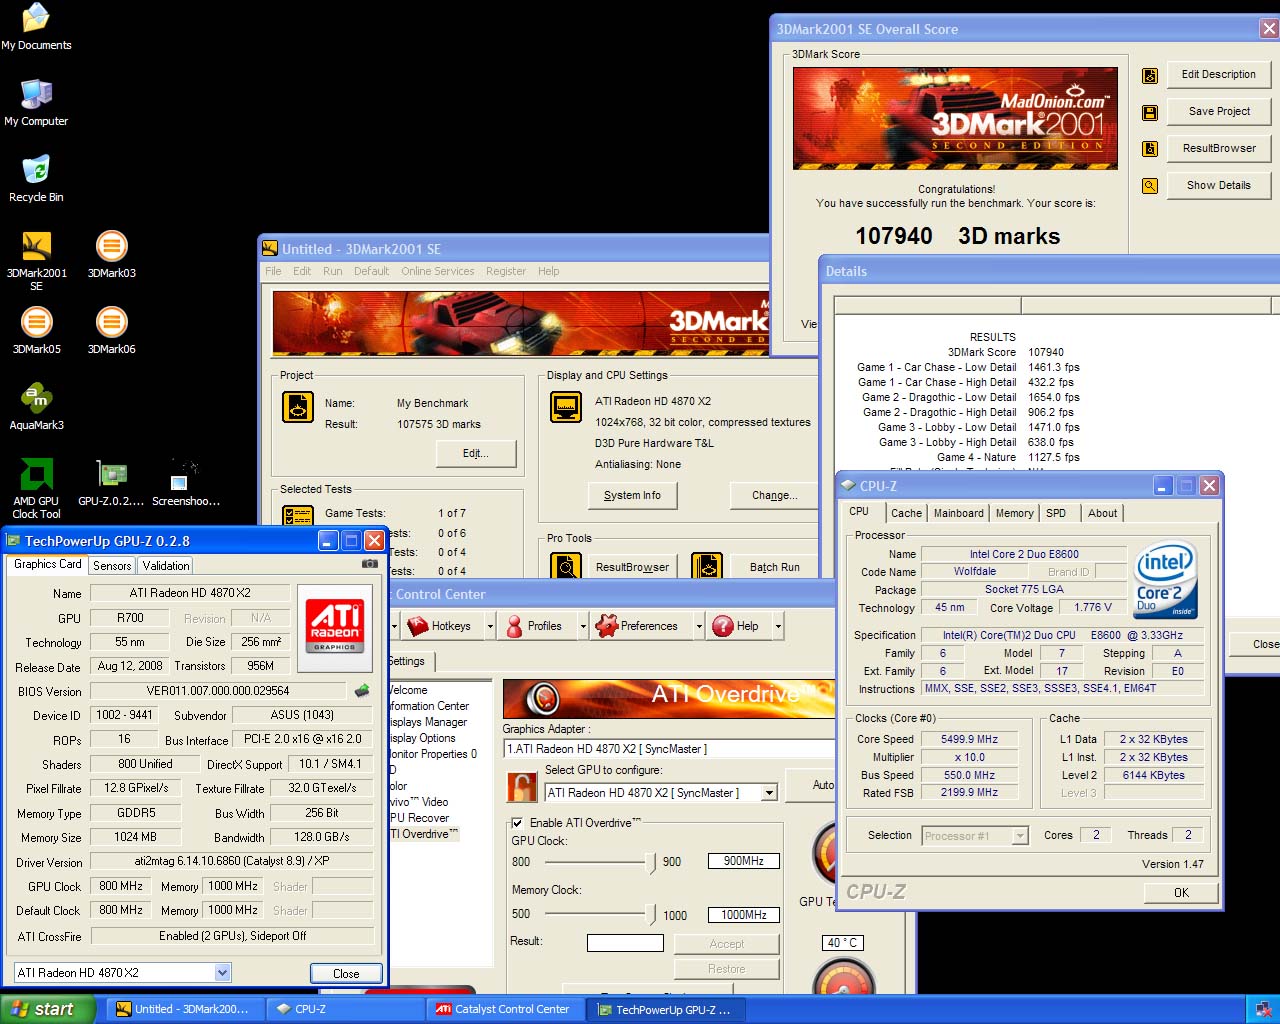Screen dimensions: 1280x1024
Task: Click the ATI Radeon logo in GPU-Z
Action: [335, 625]
